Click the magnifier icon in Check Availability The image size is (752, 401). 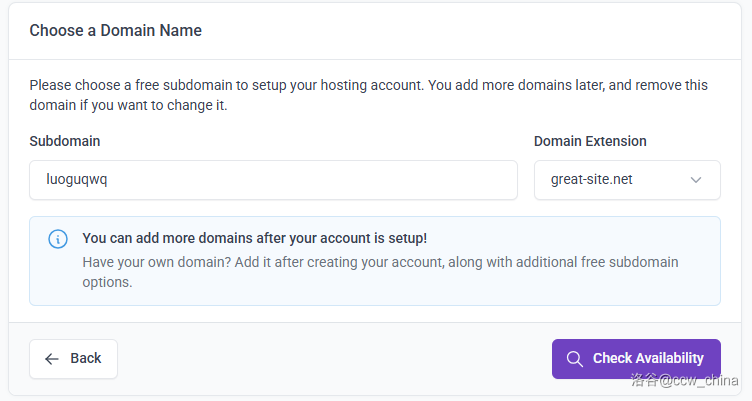(x=574, y=359)
